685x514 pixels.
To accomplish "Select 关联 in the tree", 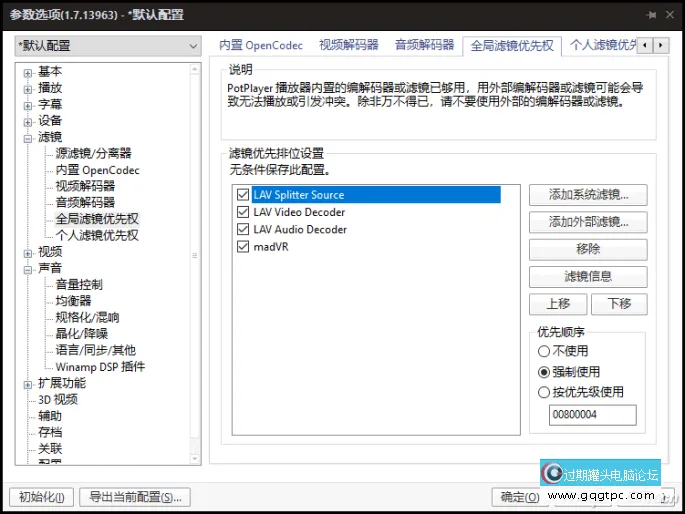I will click(50, 448).
